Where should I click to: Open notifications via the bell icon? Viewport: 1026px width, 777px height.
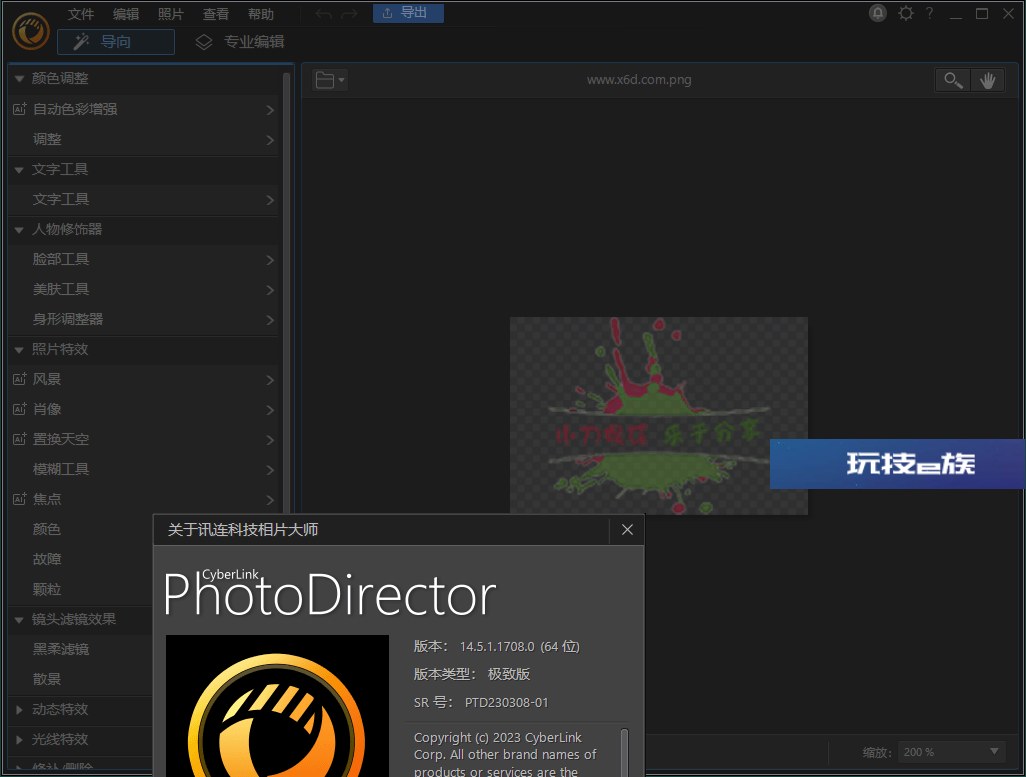point(877,13)
